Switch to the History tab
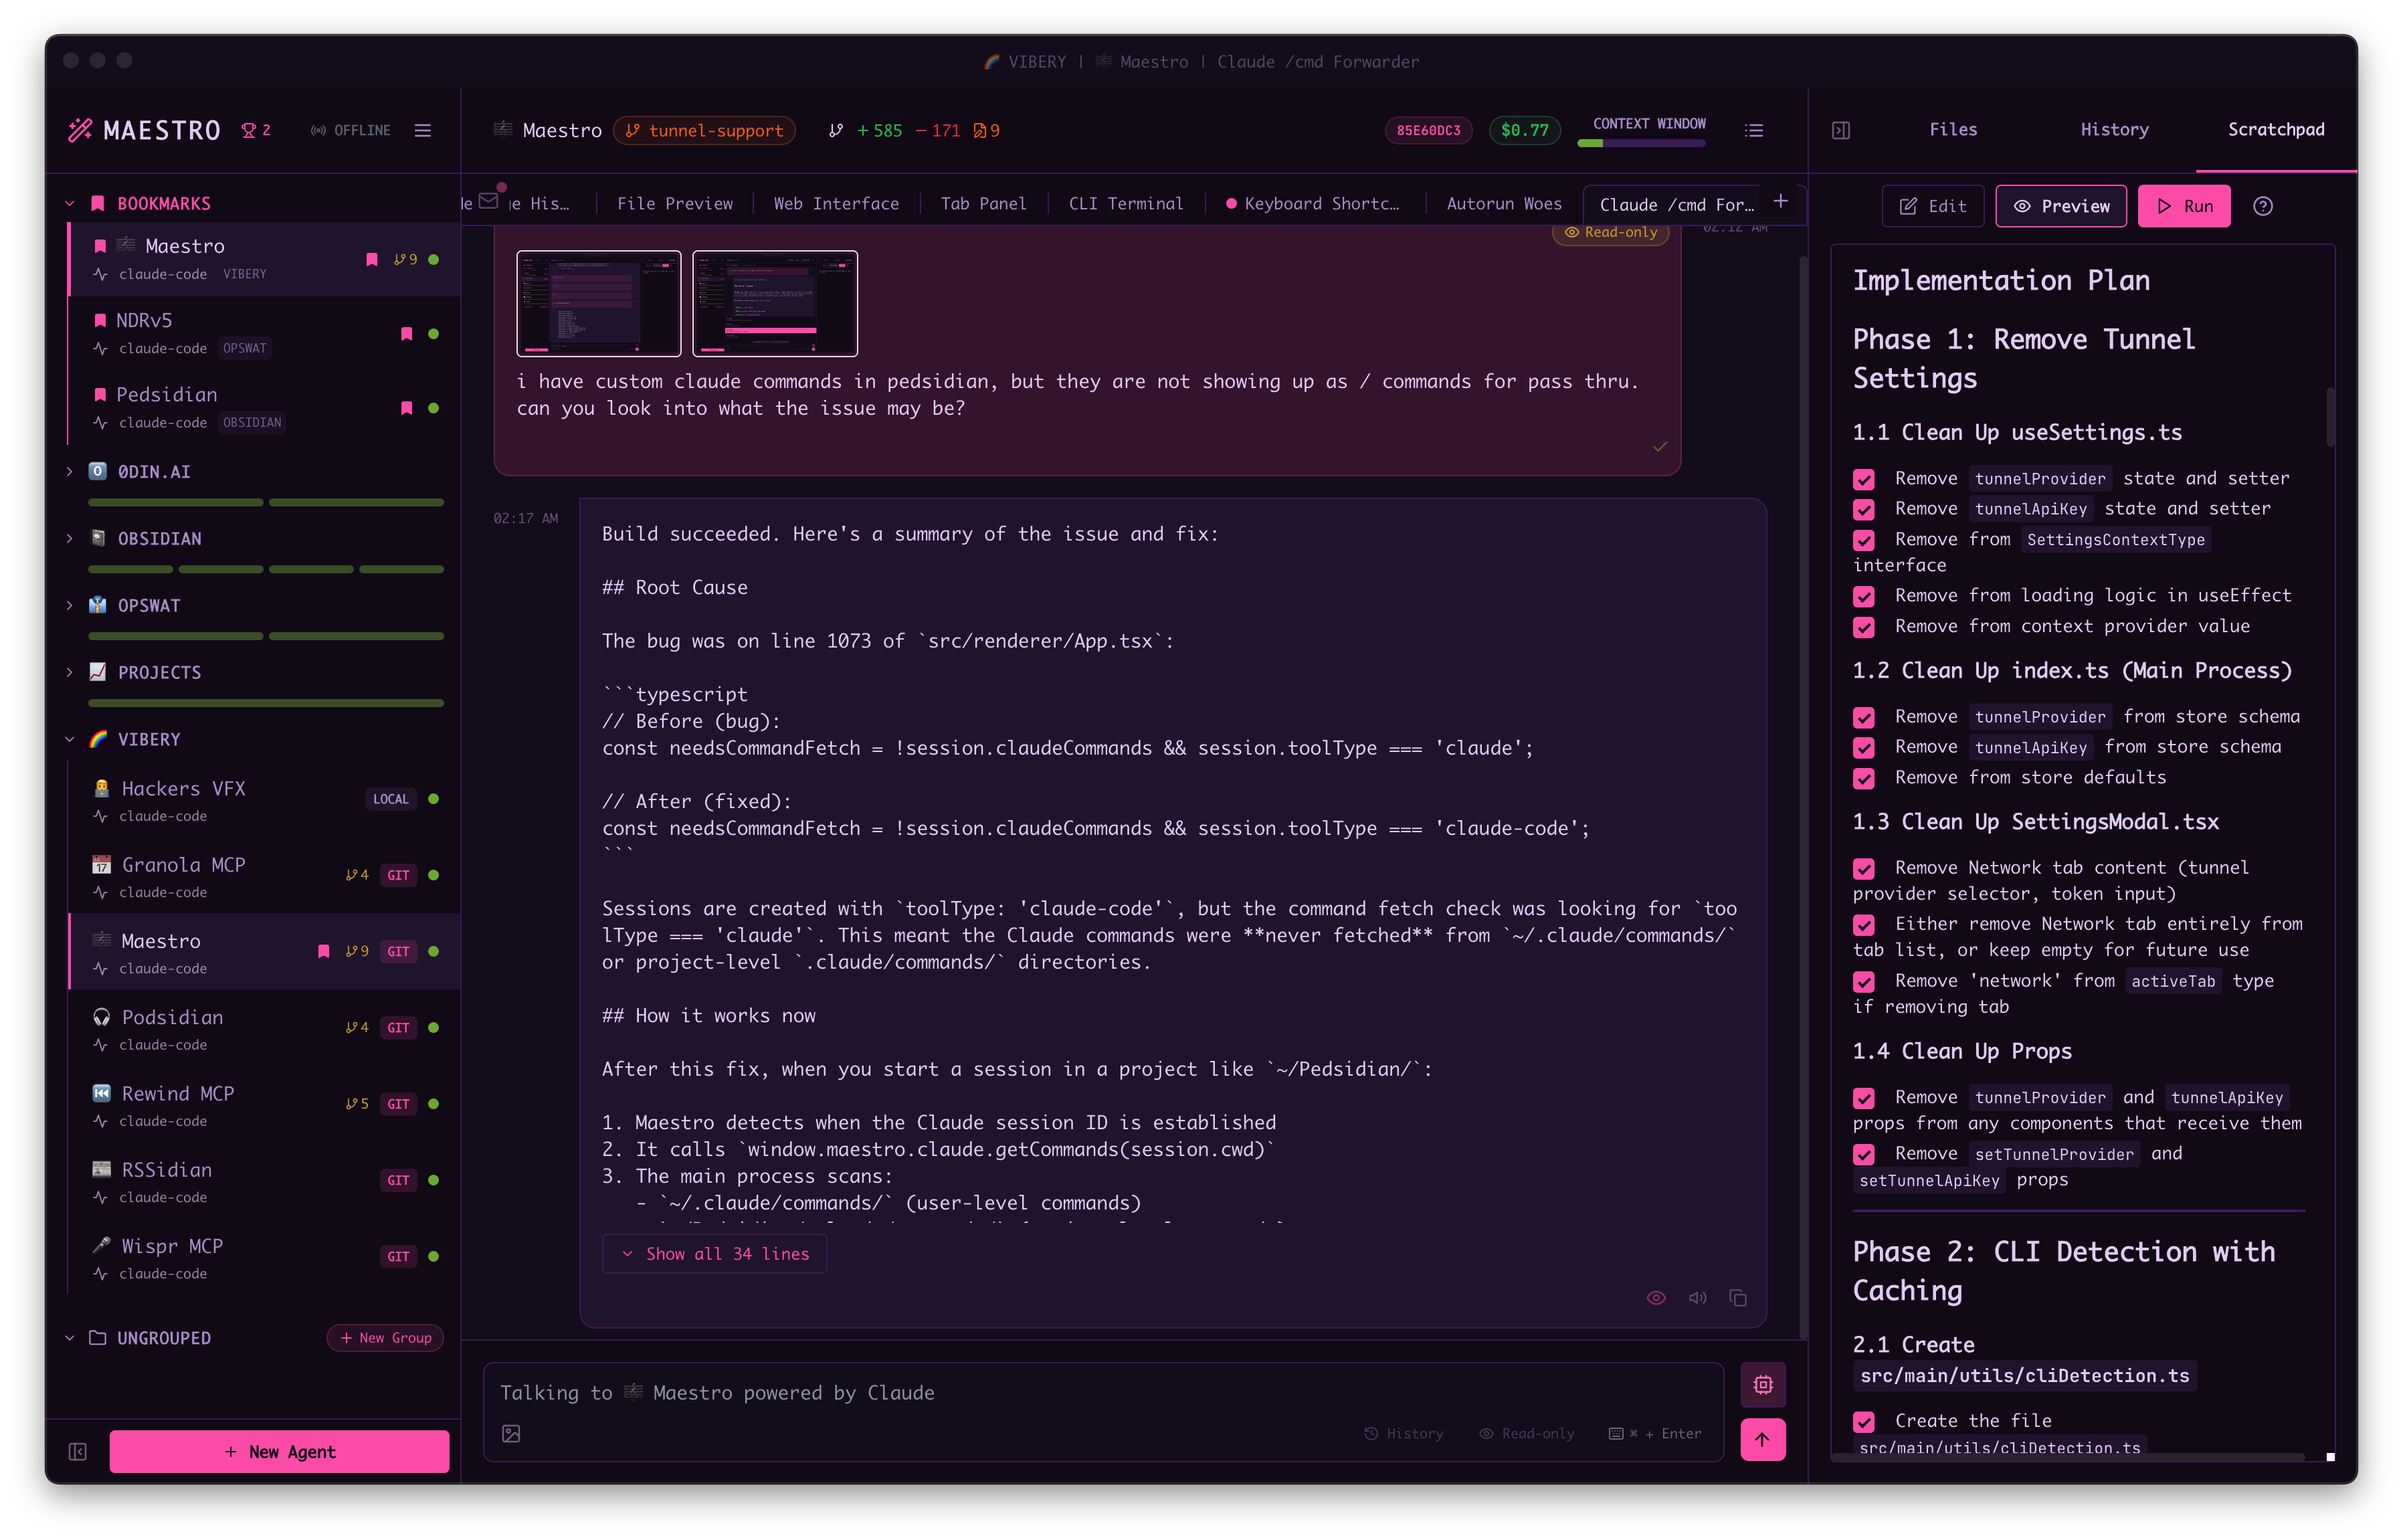 tap(2114, 130)
